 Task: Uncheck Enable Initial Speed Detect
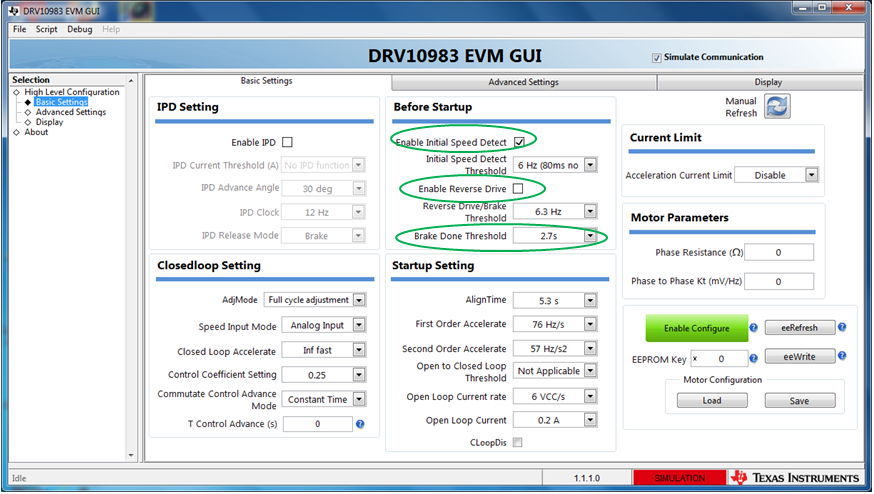pyautogui.click(x=519, y=142)
